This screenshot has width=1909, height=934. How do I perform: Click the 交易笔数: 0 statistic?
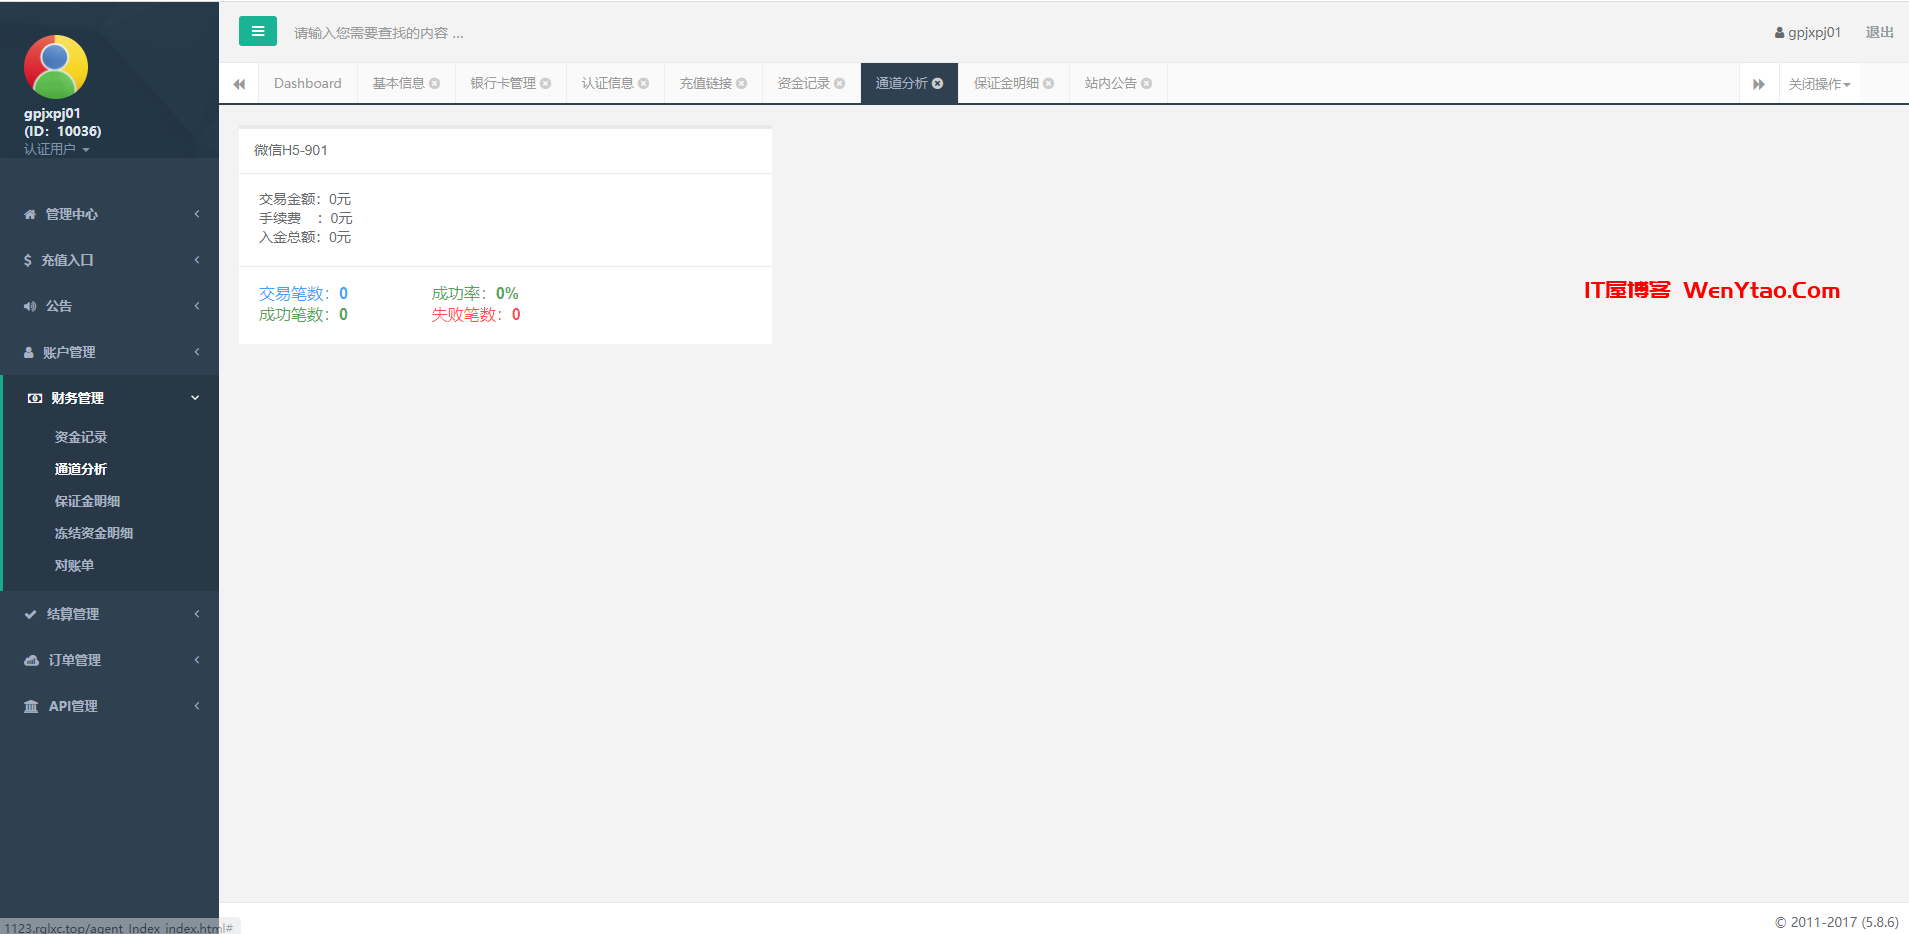[303, 293]
